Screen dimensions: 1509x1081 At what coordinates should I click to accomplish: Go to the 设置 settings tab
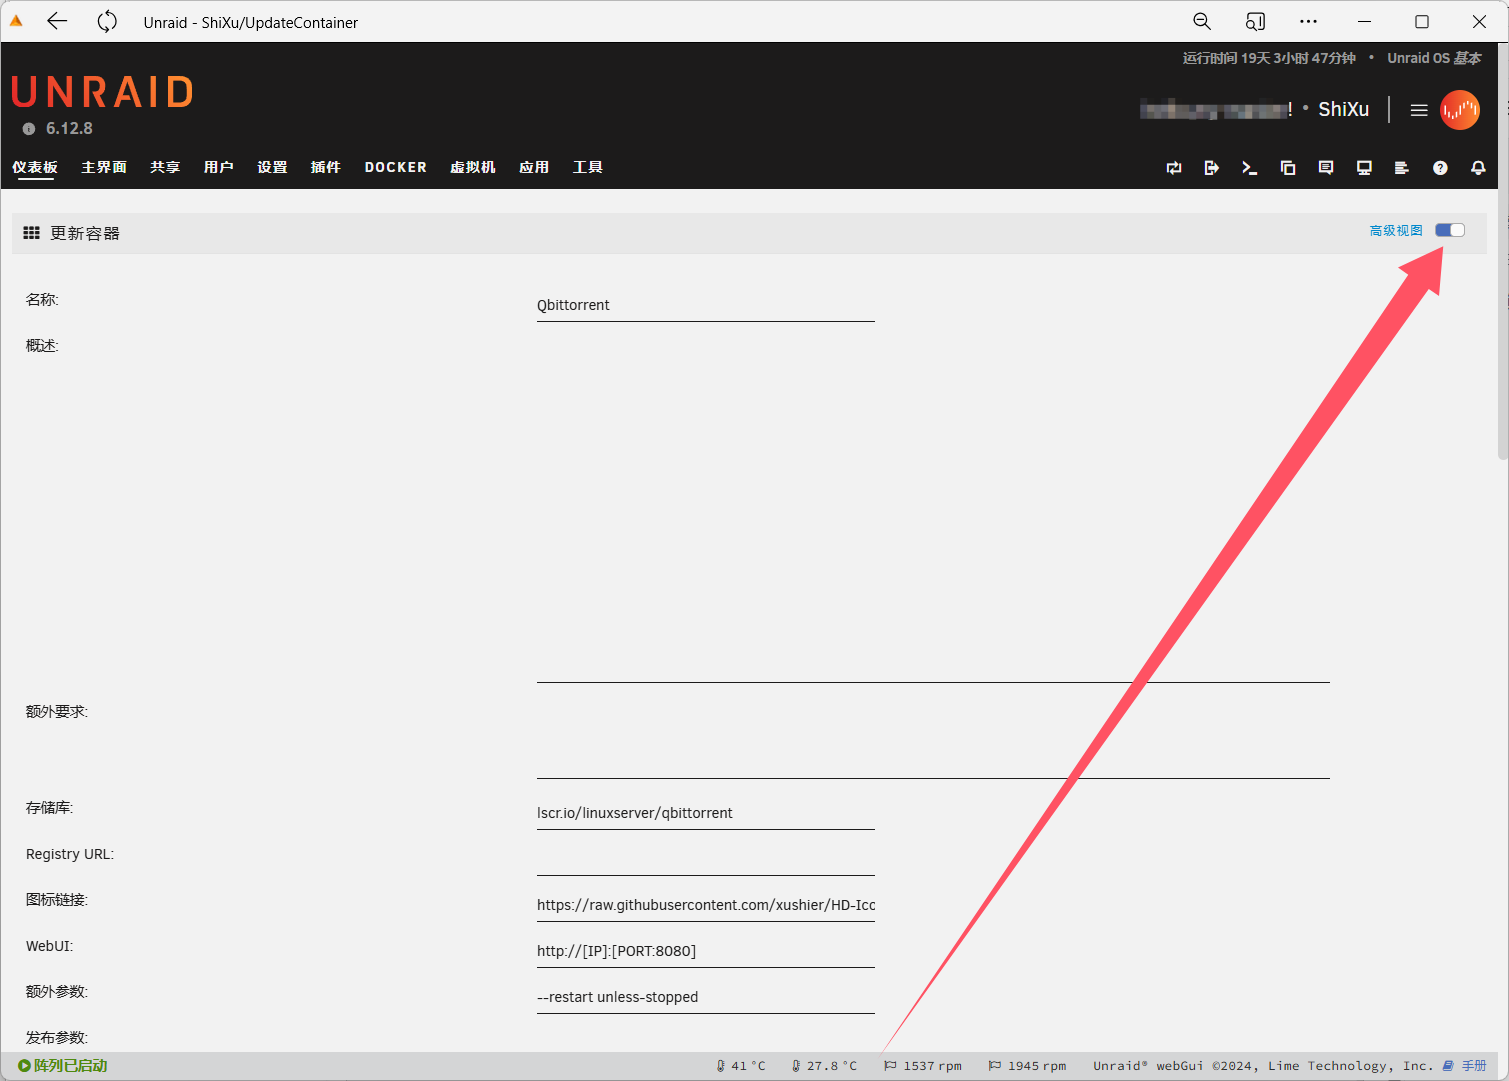tap(272, 167)
